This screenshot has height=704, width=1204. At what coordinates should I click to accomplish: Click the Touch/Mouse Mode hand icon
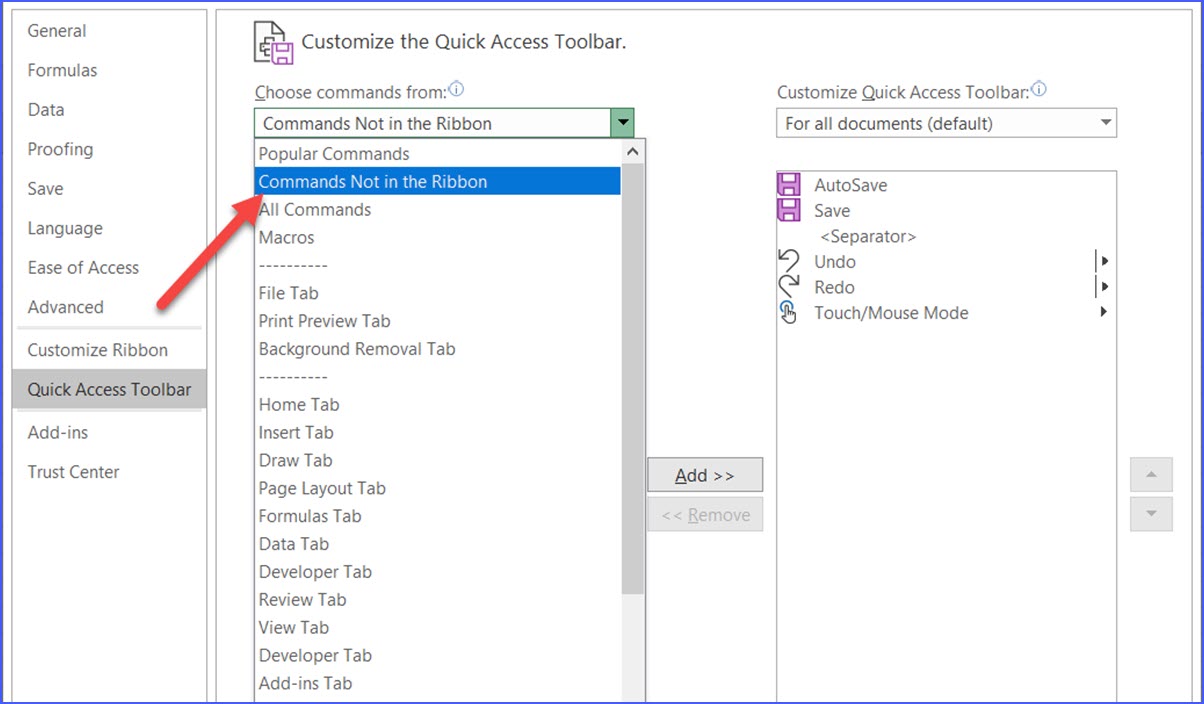pos(788,313)
